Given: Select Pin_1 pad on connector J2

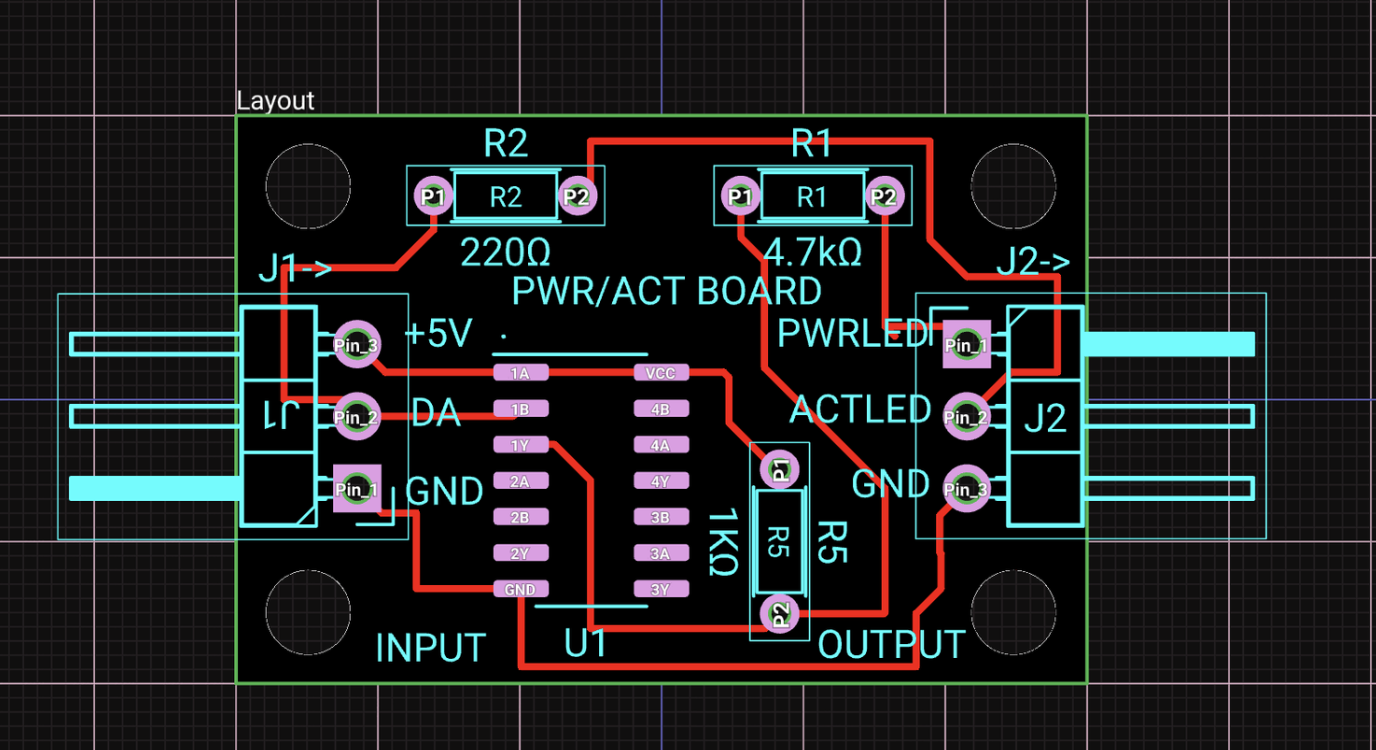Looking at the screenshot, I should [965, 344].
